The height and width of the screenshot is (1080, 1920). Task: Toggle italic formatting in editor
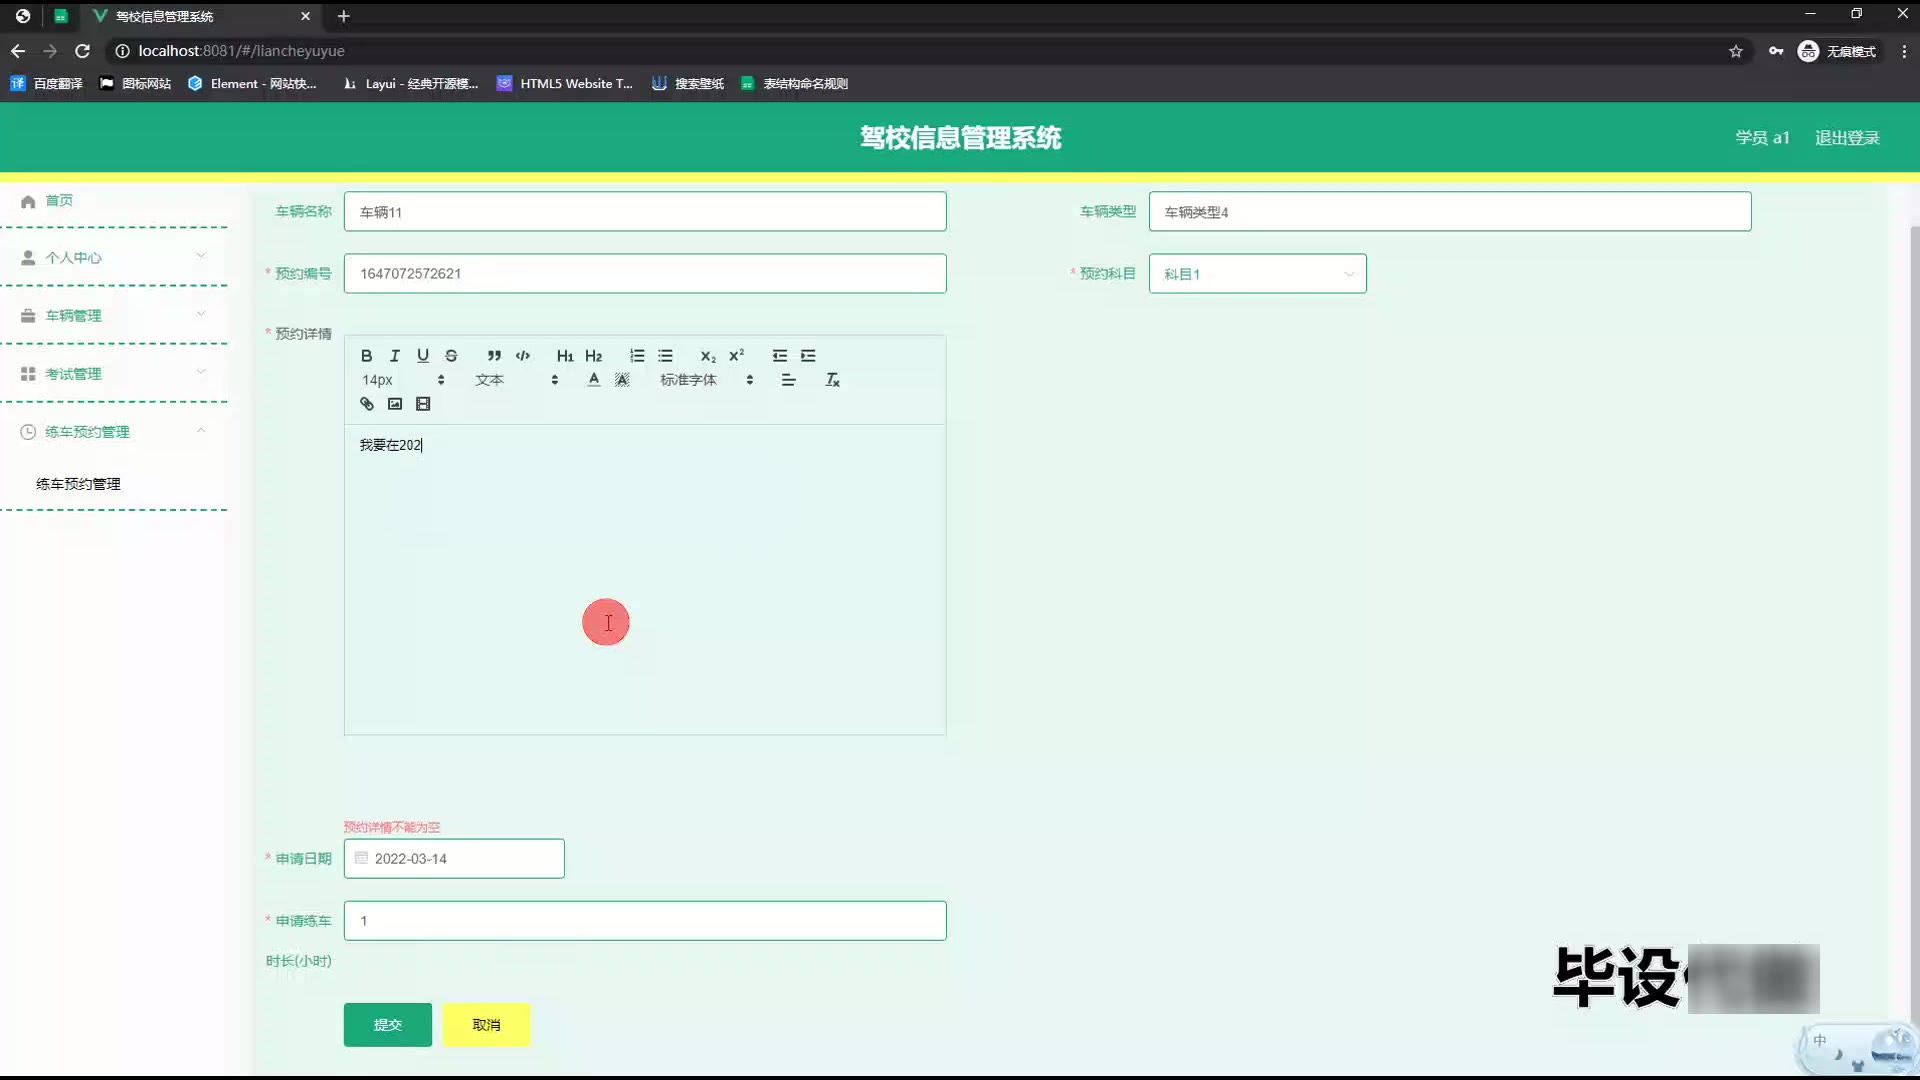coord(395,355)
